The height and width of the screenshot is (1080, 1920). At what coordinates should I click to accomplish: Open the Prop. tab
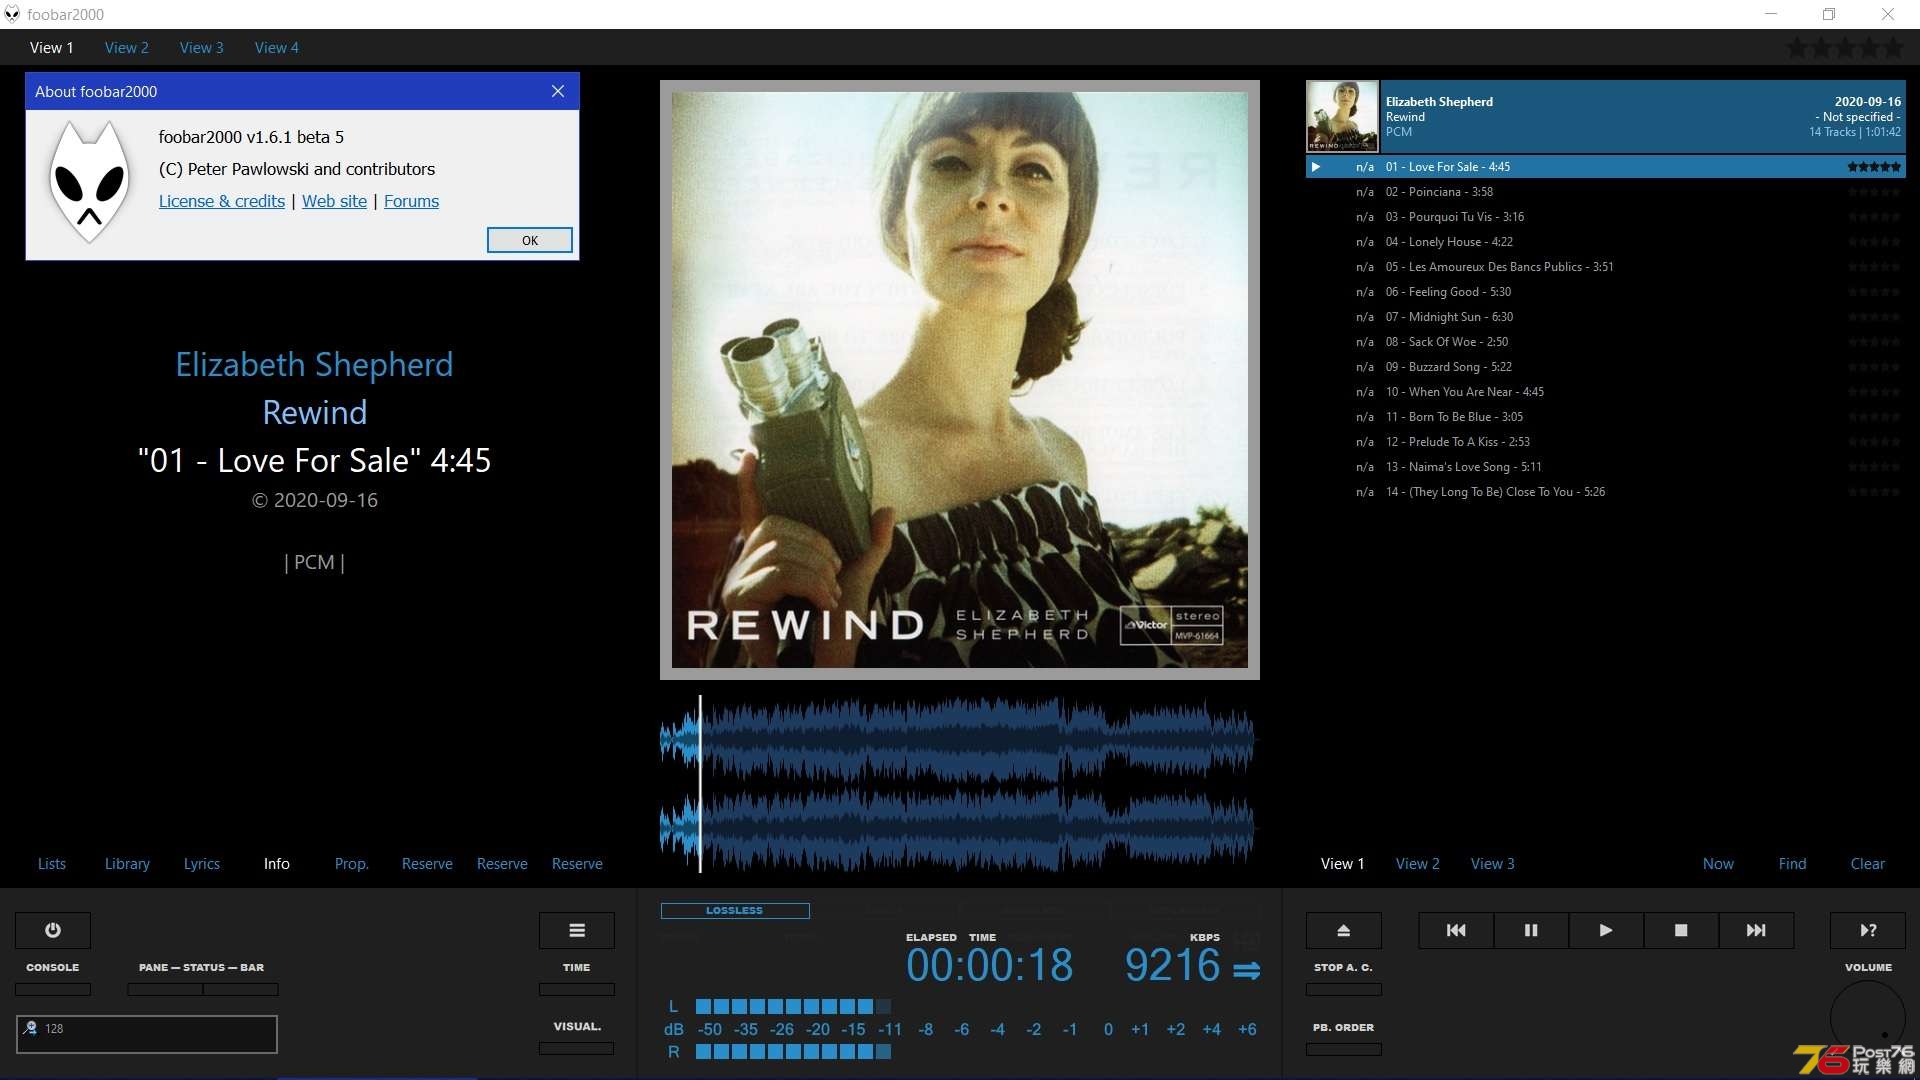point(352,863)
